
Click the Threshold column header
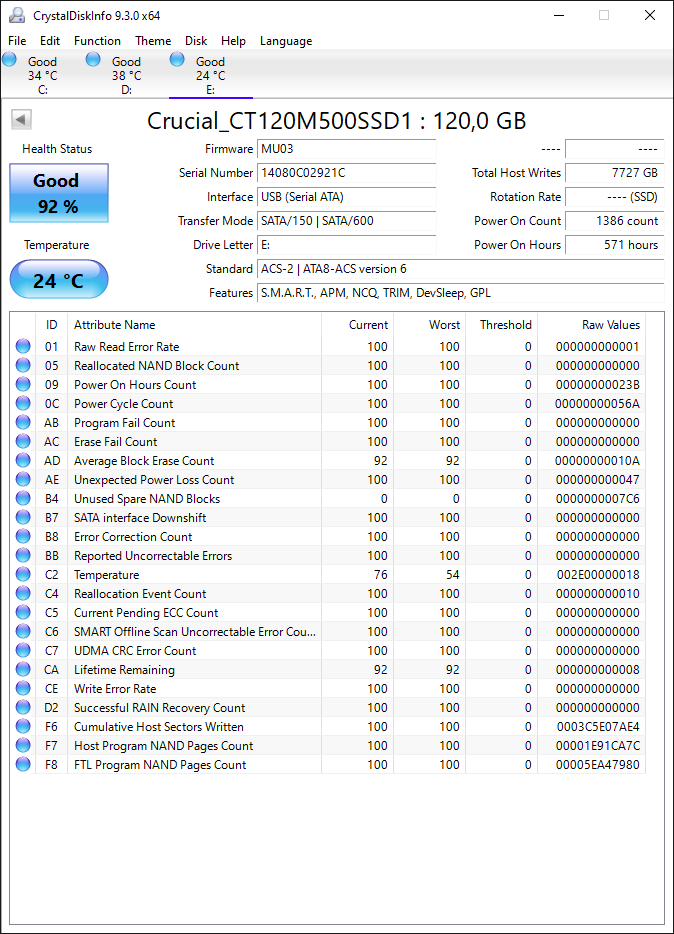click(501, 325)
